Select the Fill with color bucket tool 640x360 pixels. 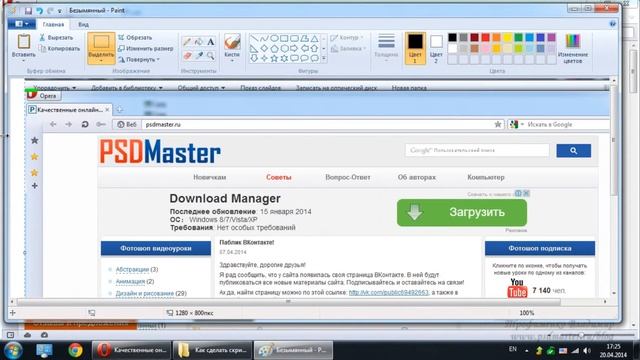[199, 42]
